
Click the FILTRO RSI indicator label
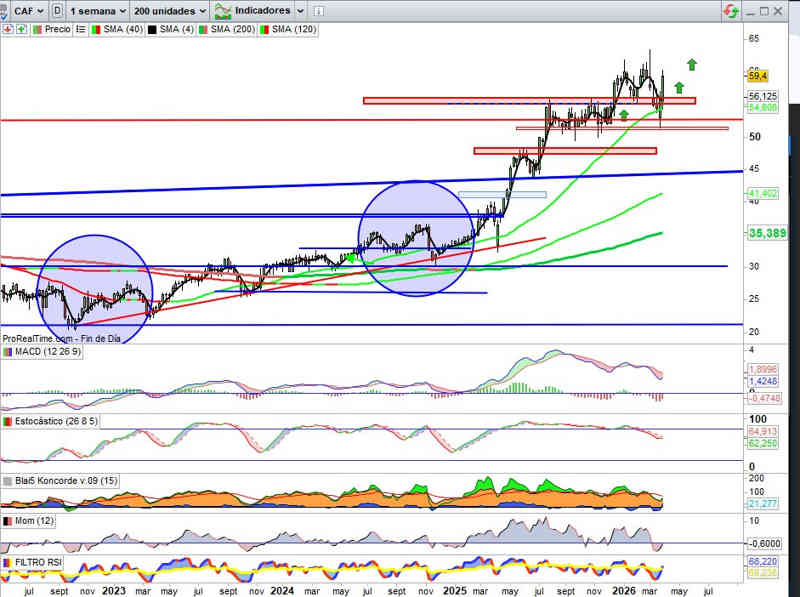41,565
